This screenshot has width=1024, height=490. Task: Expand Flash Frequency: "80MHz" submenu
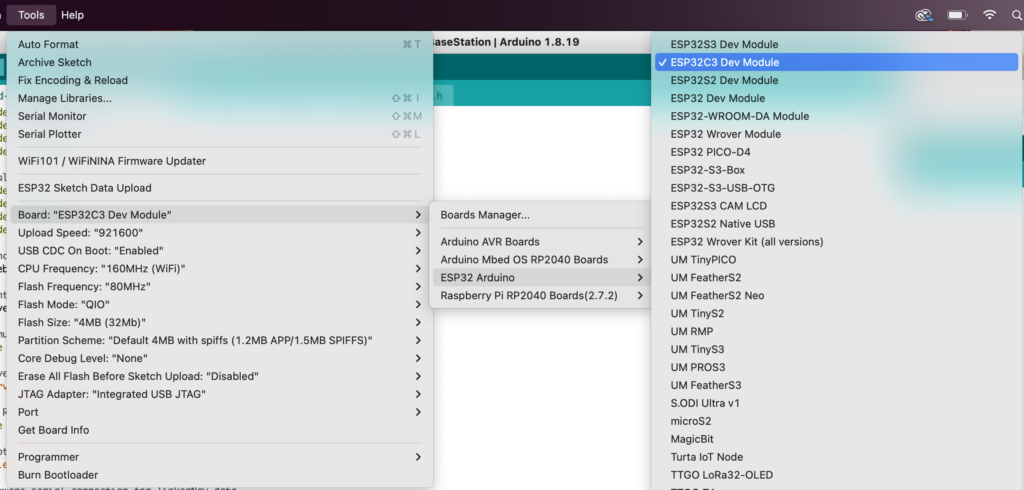(219, 286)
